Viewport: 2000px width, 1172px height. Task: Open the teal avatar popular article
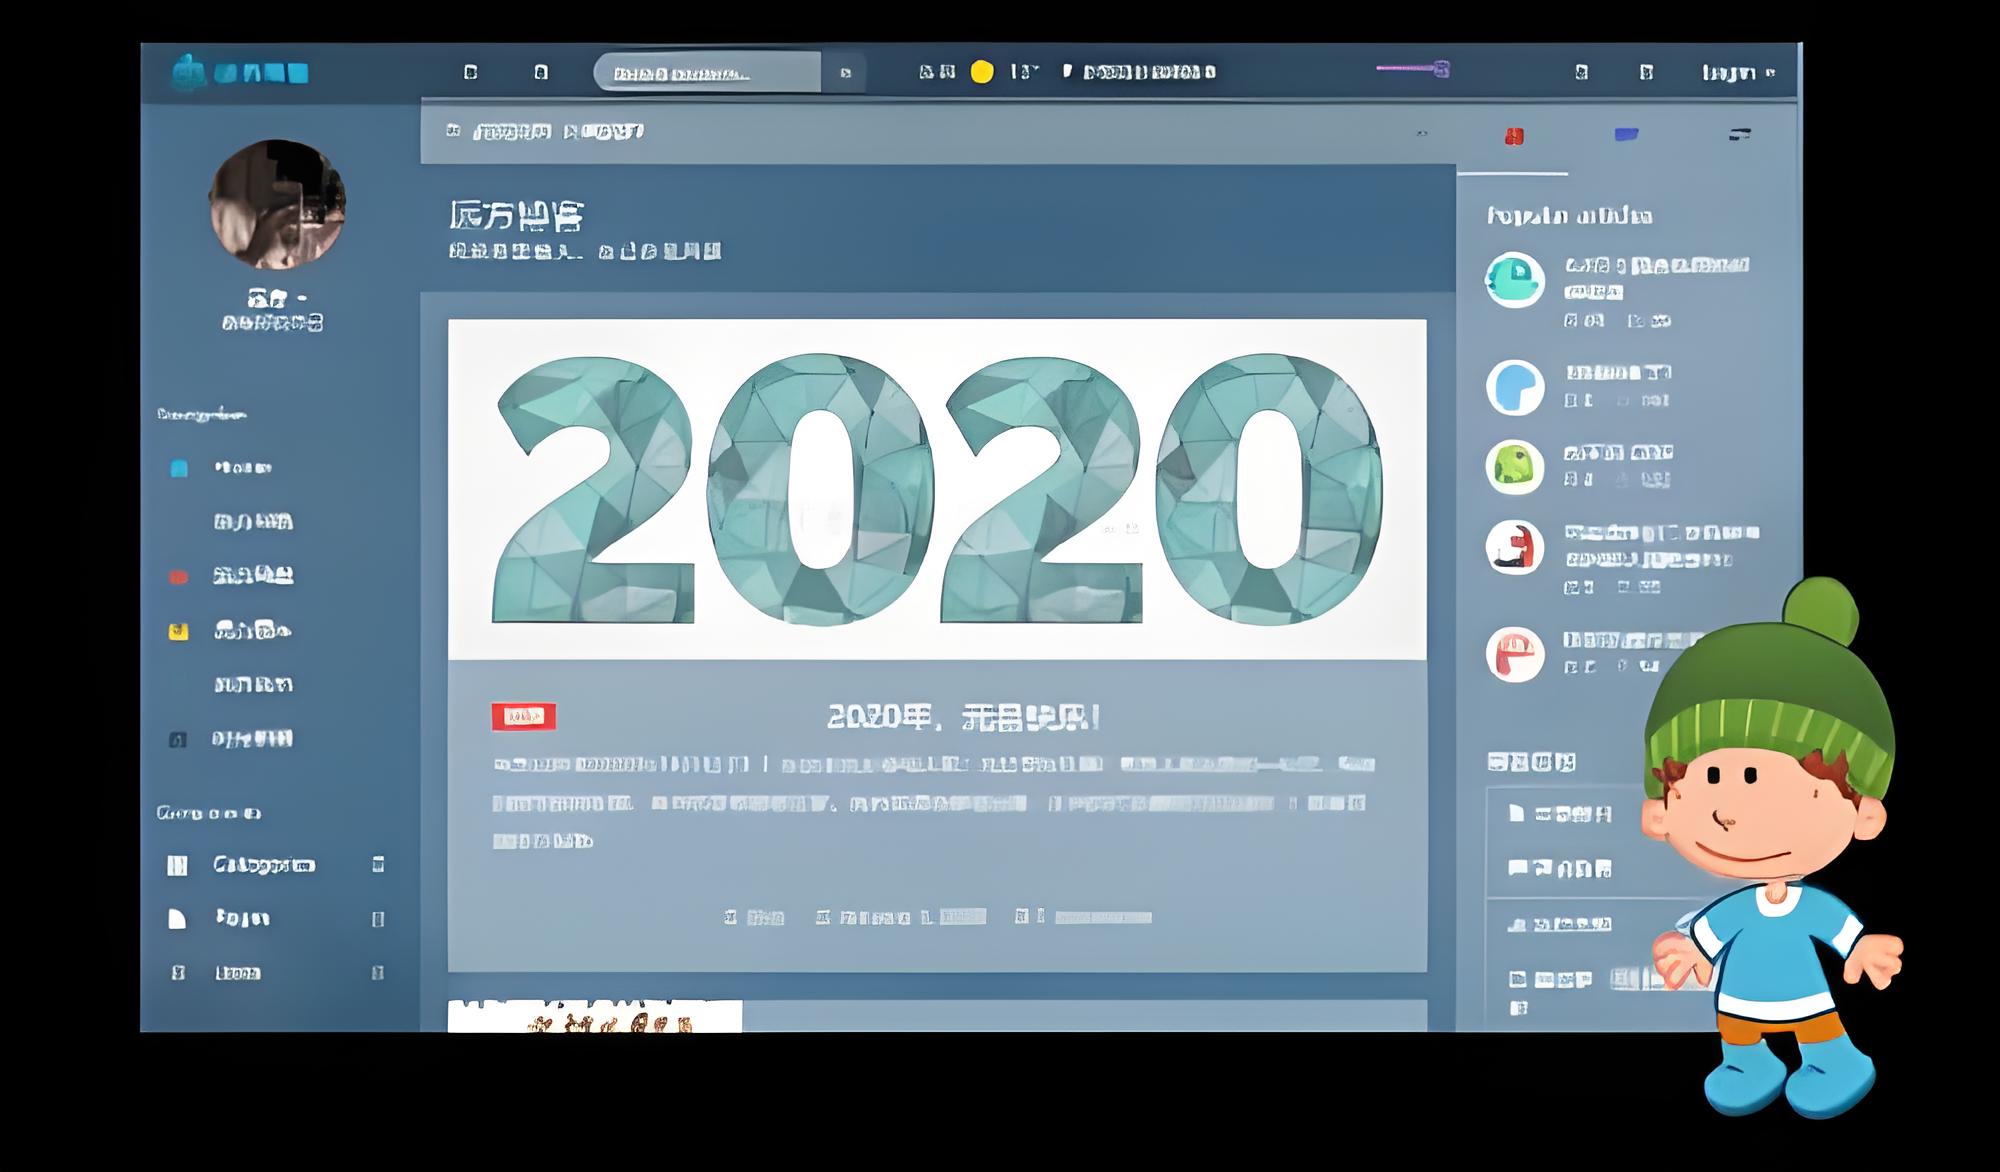(1515, 279)
